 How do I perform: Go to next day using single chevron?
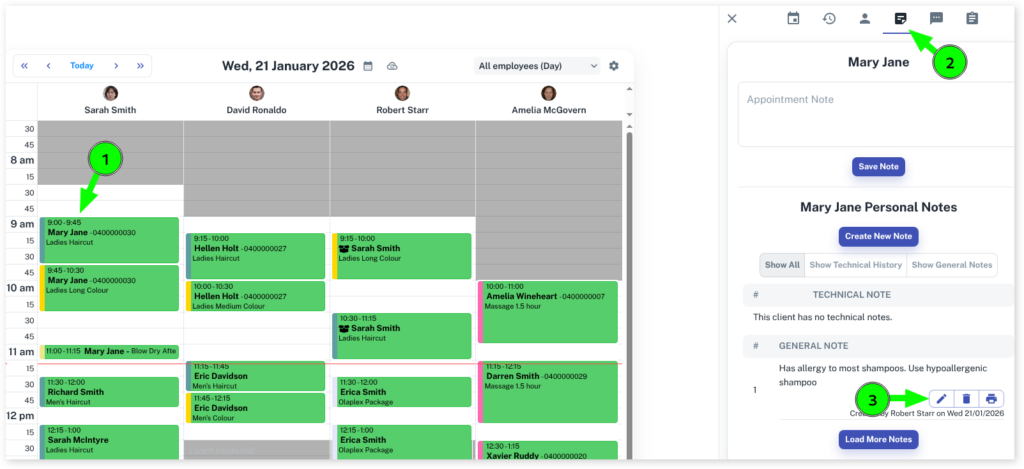[116, 66]
